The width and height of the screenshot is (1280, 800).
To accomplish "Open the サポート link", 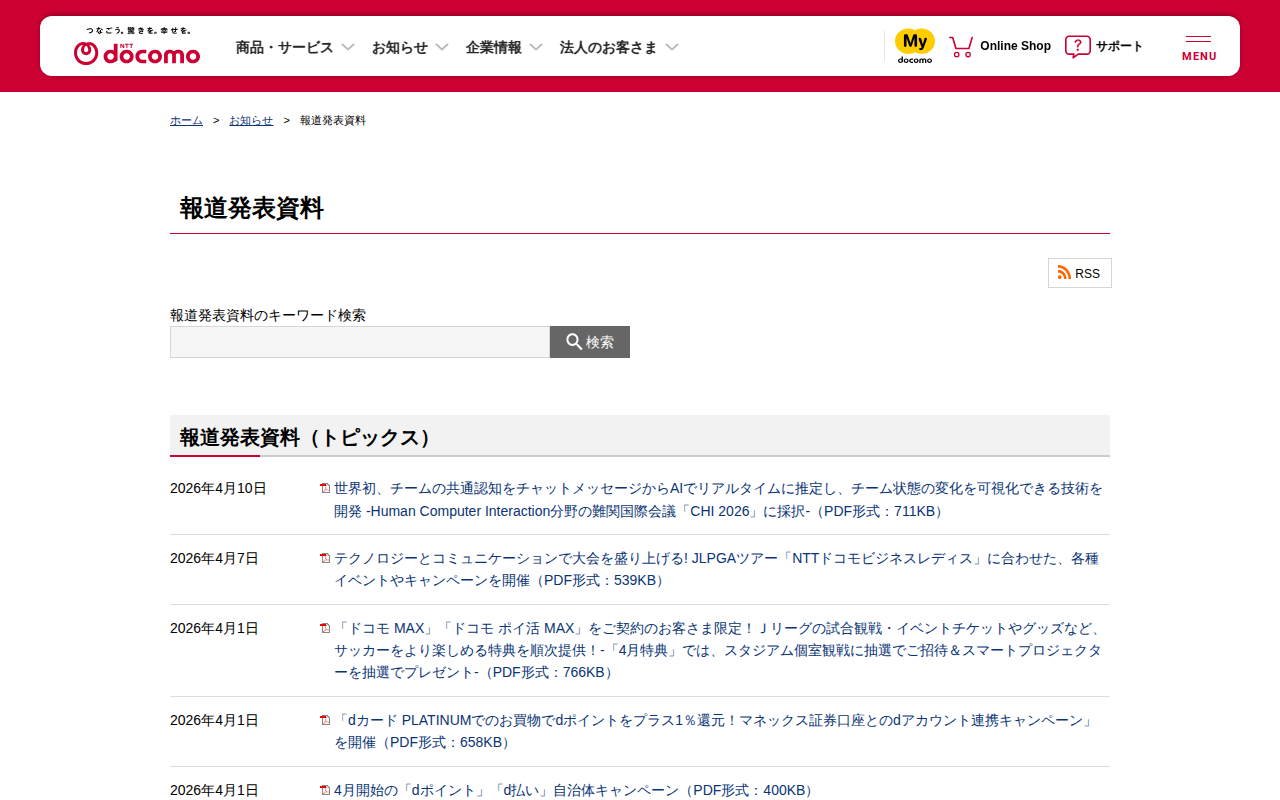I will coord(1119,46).
